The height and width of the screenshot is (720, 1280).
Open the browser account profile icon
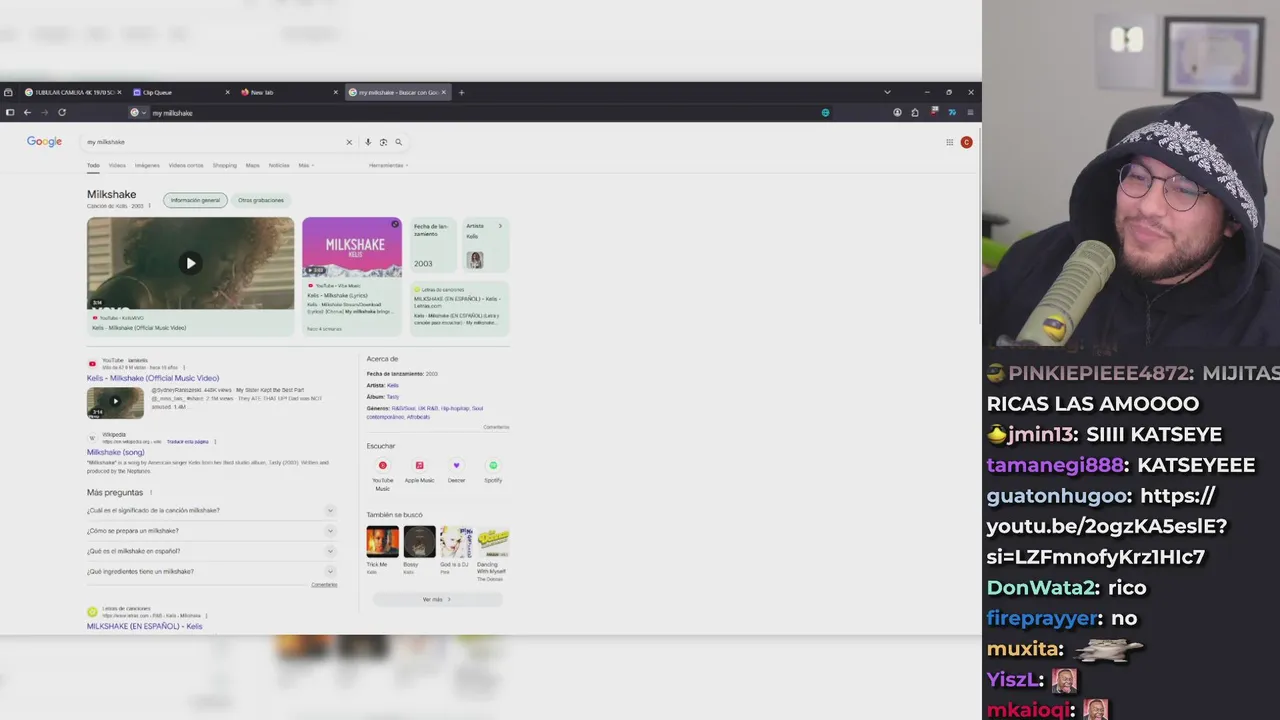click(x=897, y=113)
